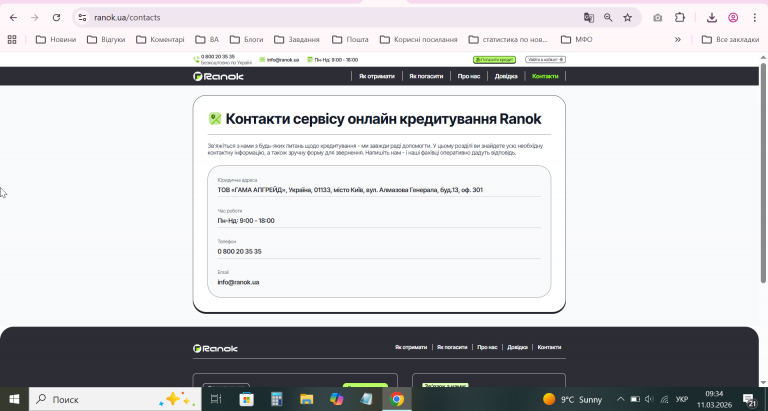Click the info@ranok.ua email in top strip
Screen dimensions: 768x411
point(283,60)
